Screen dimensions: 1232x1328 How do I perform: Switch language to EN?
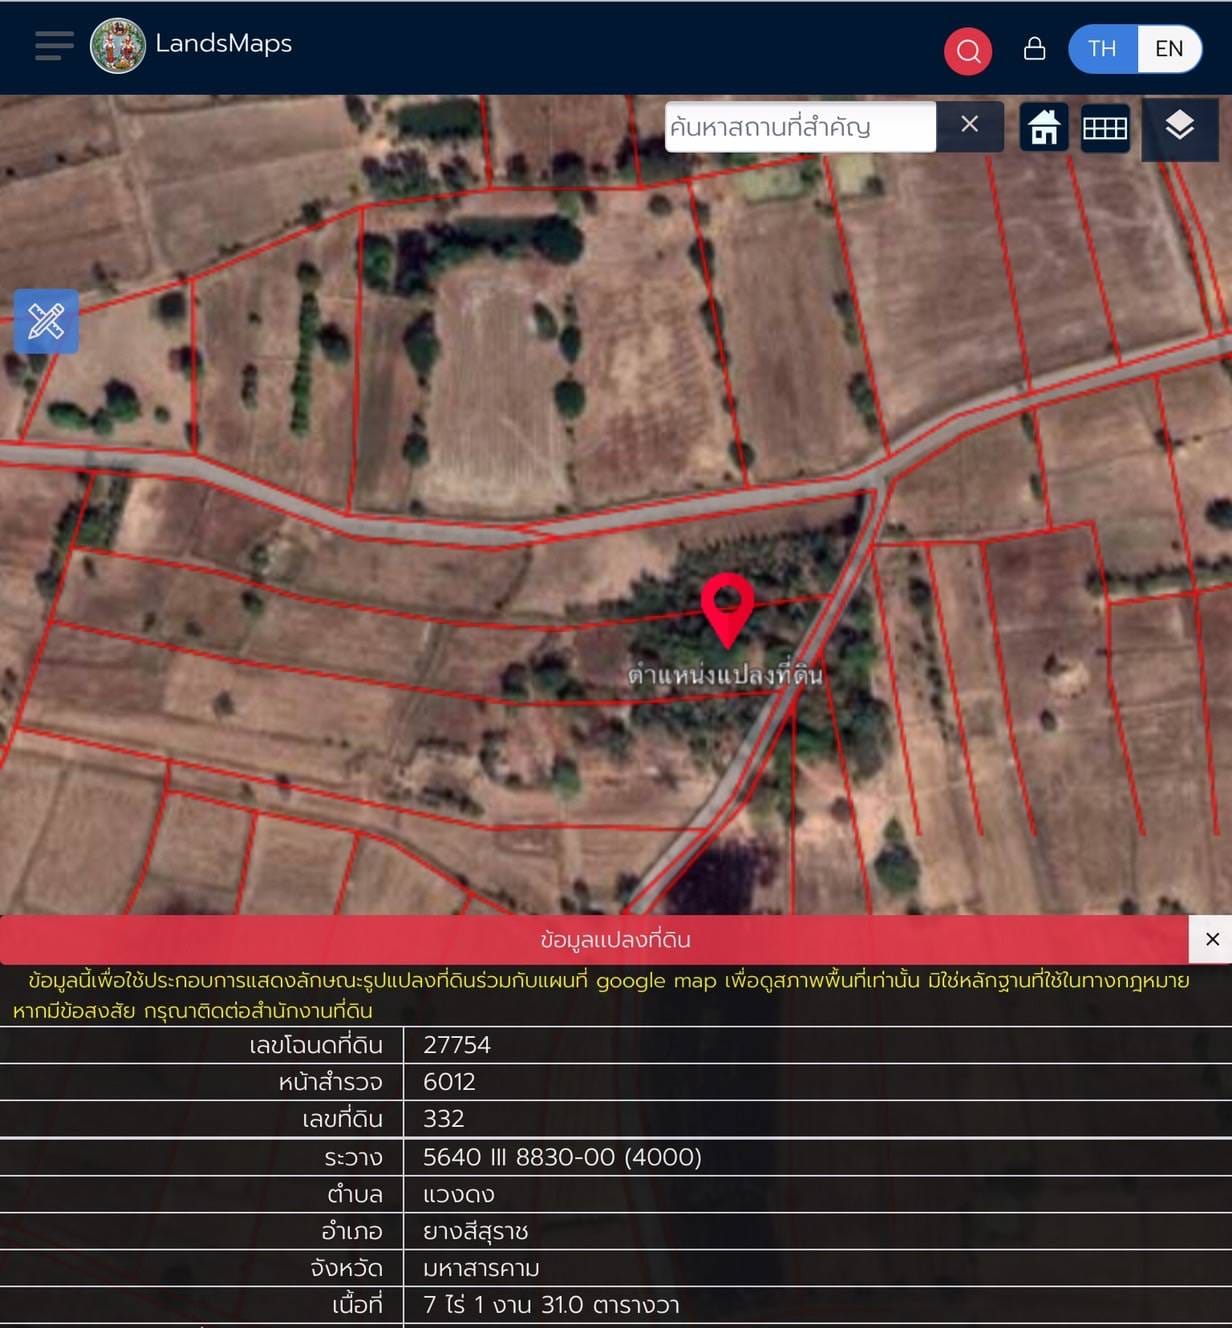(1169, 49)
